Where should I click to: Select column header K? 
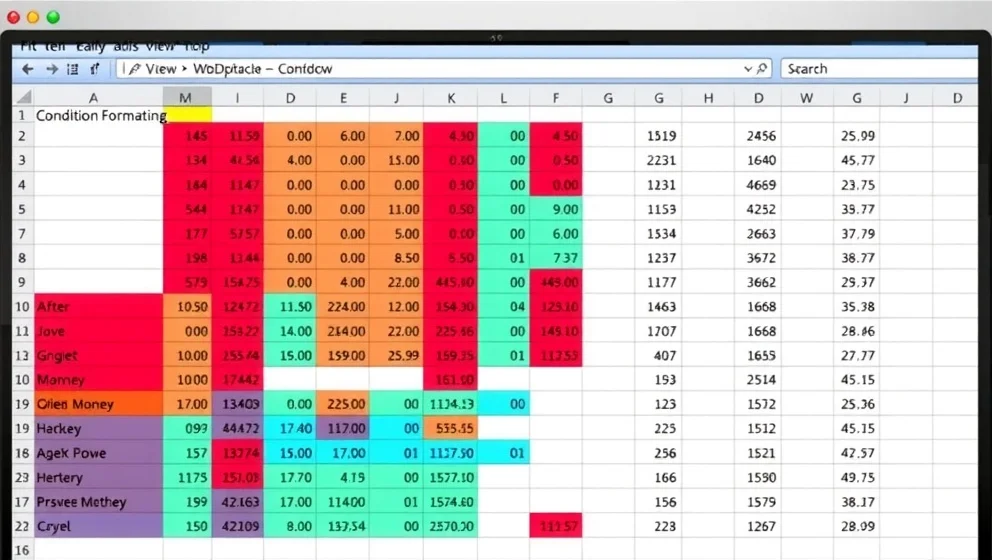(x=451, y=98)
